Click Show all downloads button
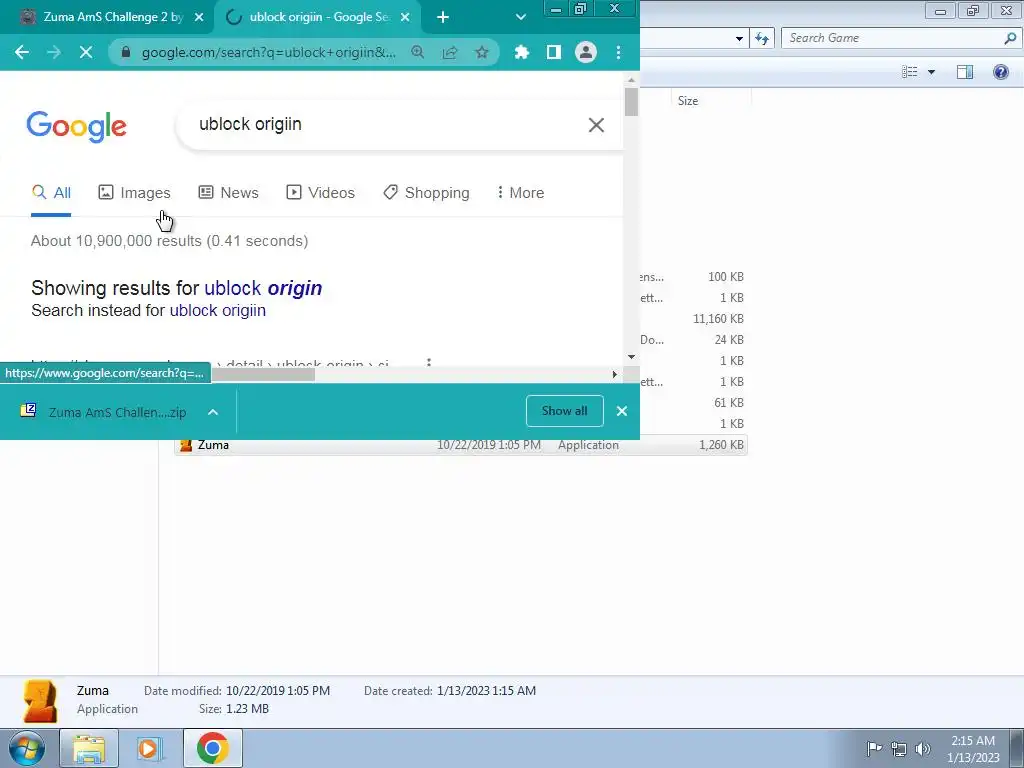 (564, 411)
